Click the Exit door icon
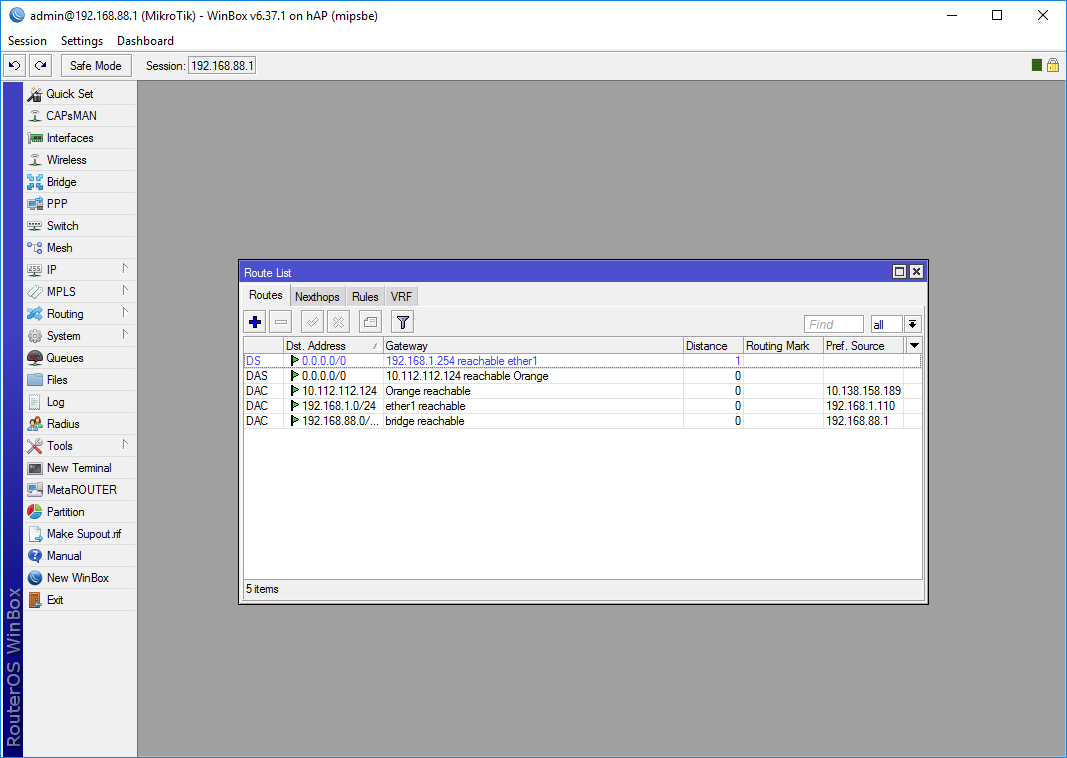The height and width of the screenshot is (758, 1067). (x=35, y=600)
